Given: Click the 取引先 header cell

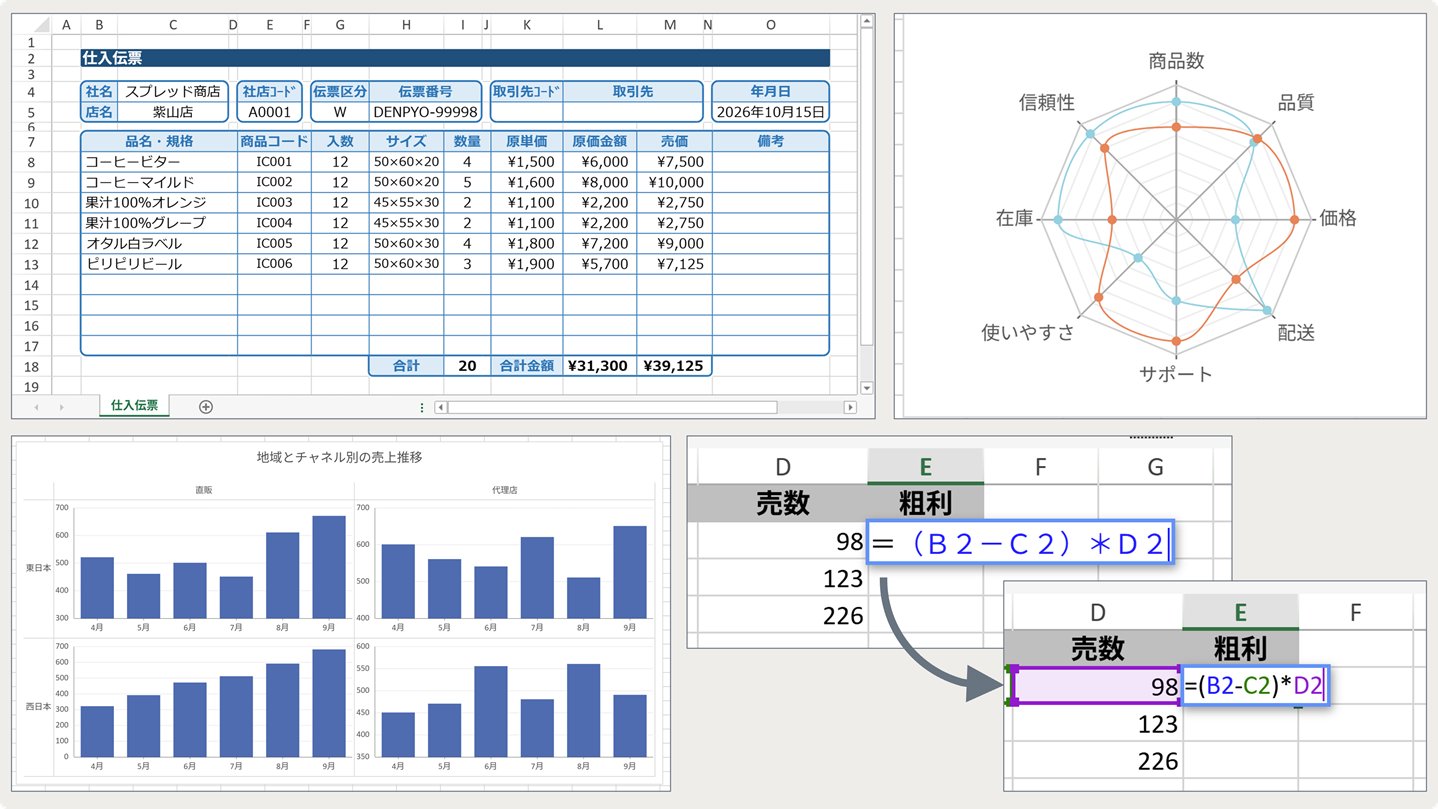Looking at the screenshot, I should [x=633, y=91].
